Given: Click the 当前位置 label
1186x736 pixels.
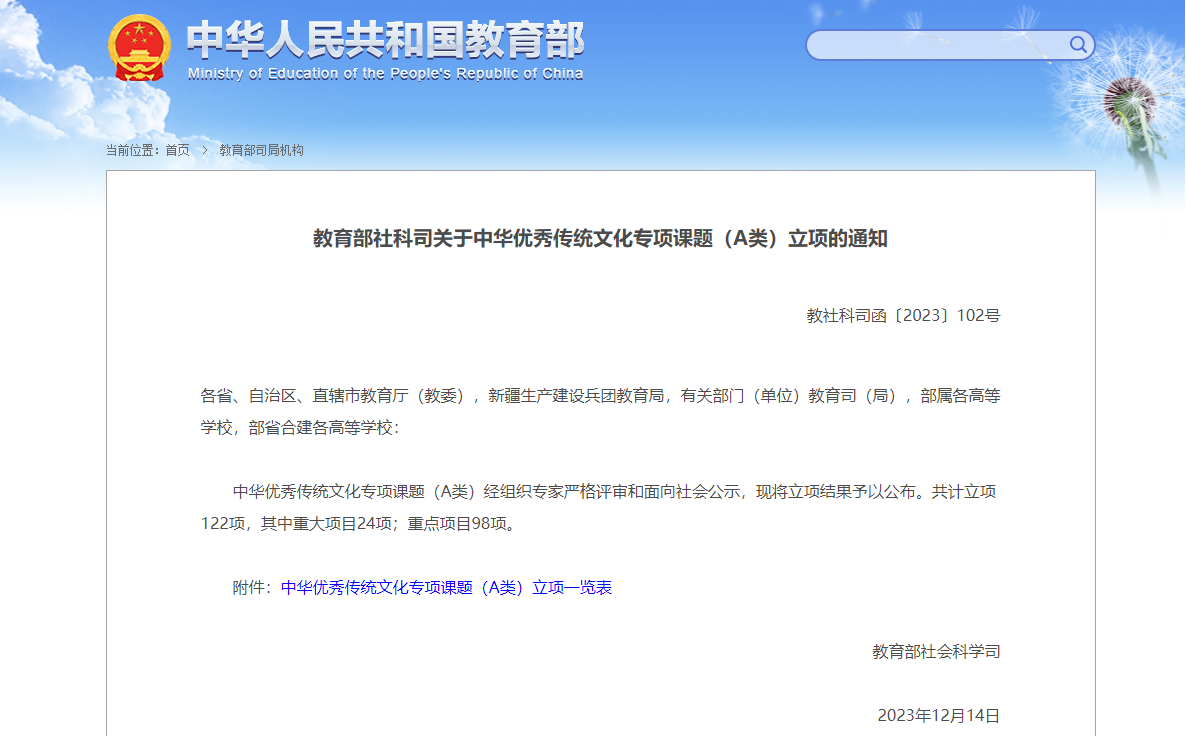Looking at the screenshot, I should [x=134, y=150].
